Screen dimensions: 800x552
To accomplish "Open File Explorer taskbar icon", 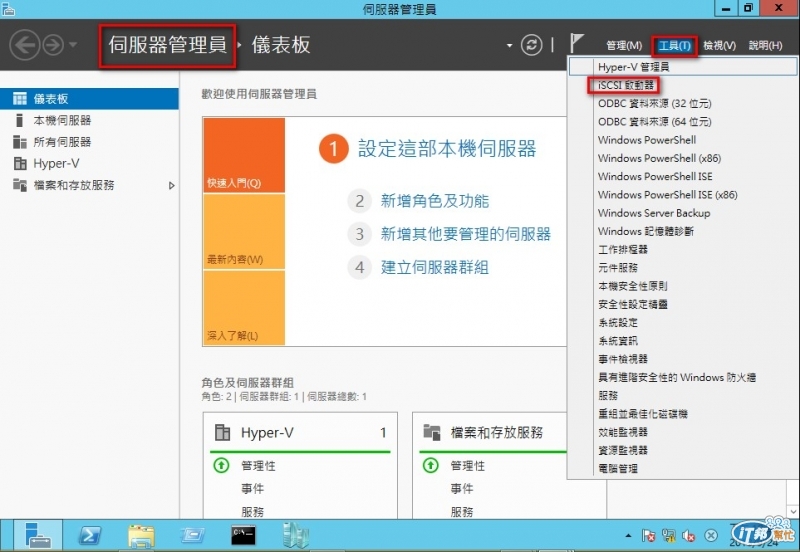I will click(141, 536).
